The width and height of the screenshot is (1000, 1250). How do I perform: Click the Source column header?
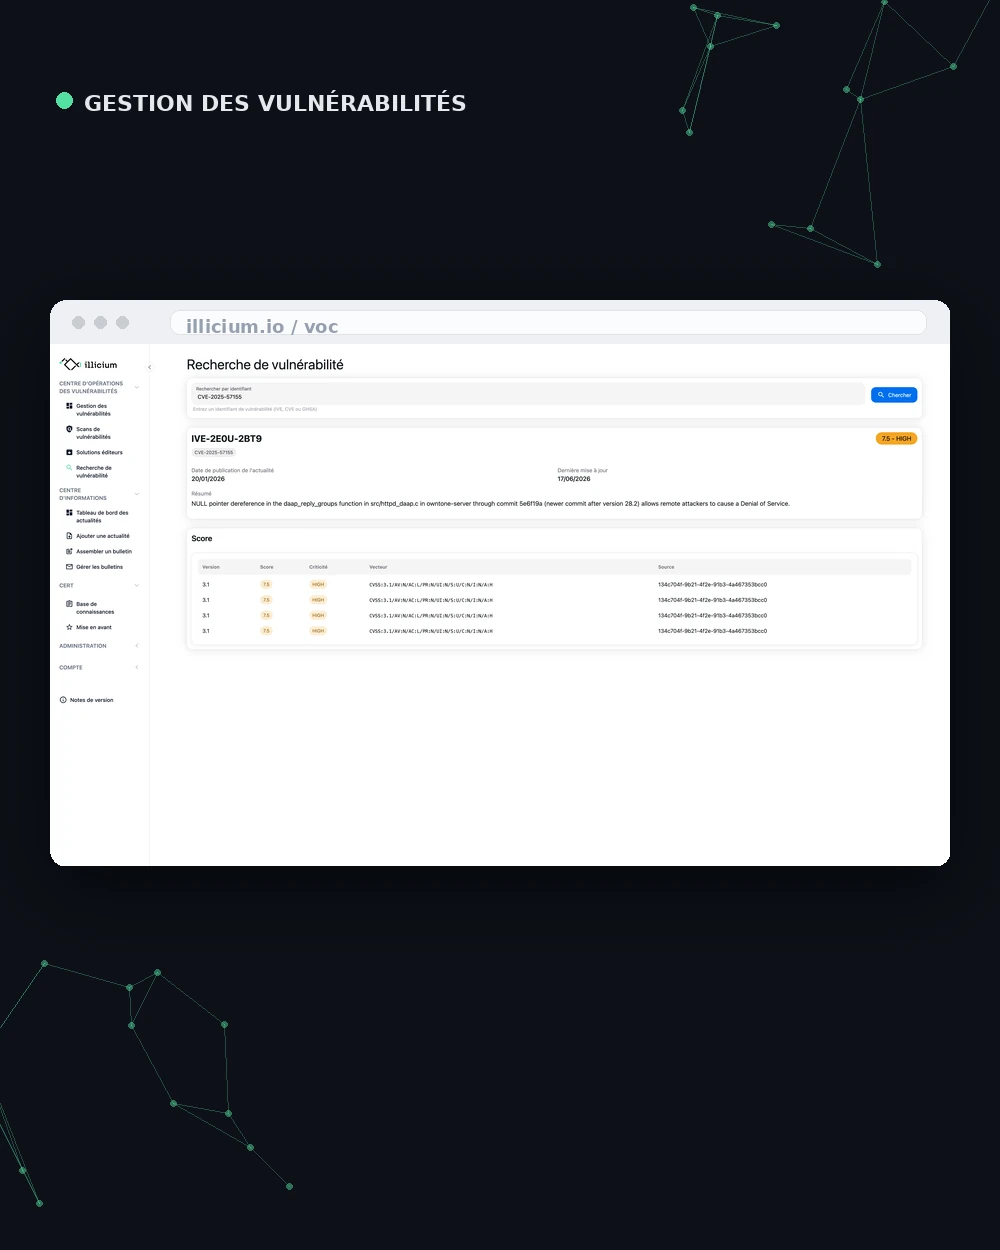point(666,567)
